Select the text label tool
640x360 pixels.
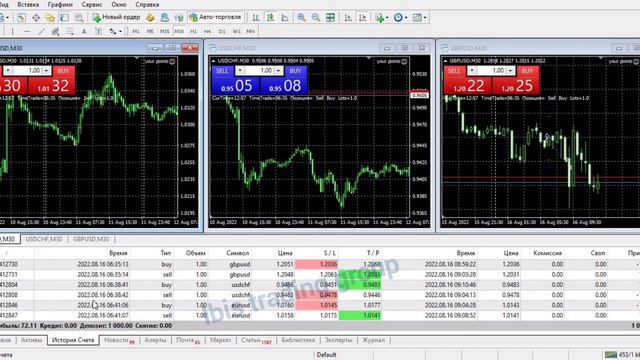pyautogui.click(x=98, y=31)
